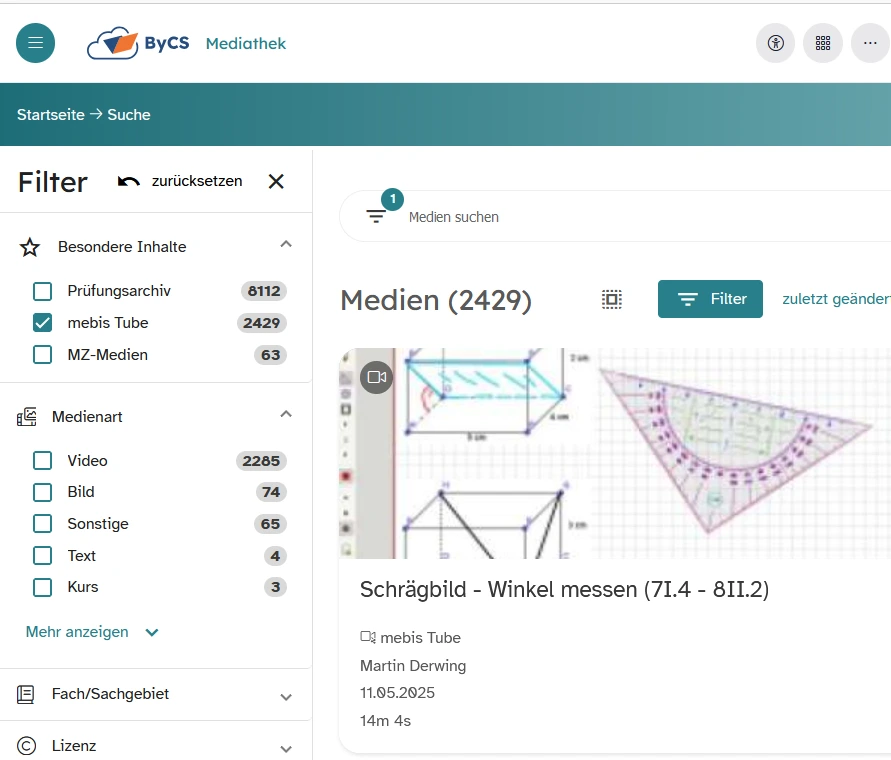This screenshot has height=760, width=891.
Task: Click the select-all media icon
Action: [x=612, y=299]
